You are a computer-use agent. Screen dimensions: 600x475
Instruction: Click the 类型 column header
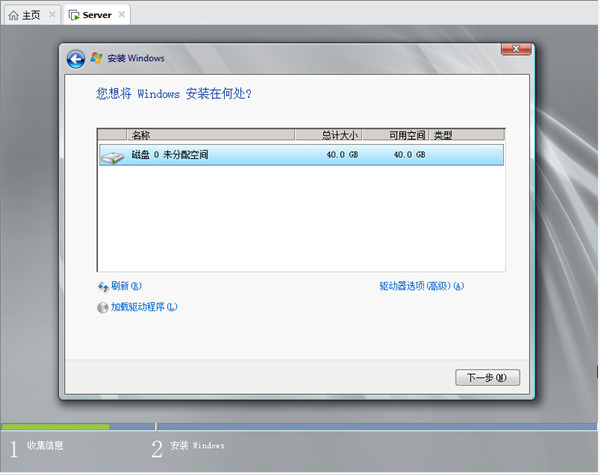(466, 135)
